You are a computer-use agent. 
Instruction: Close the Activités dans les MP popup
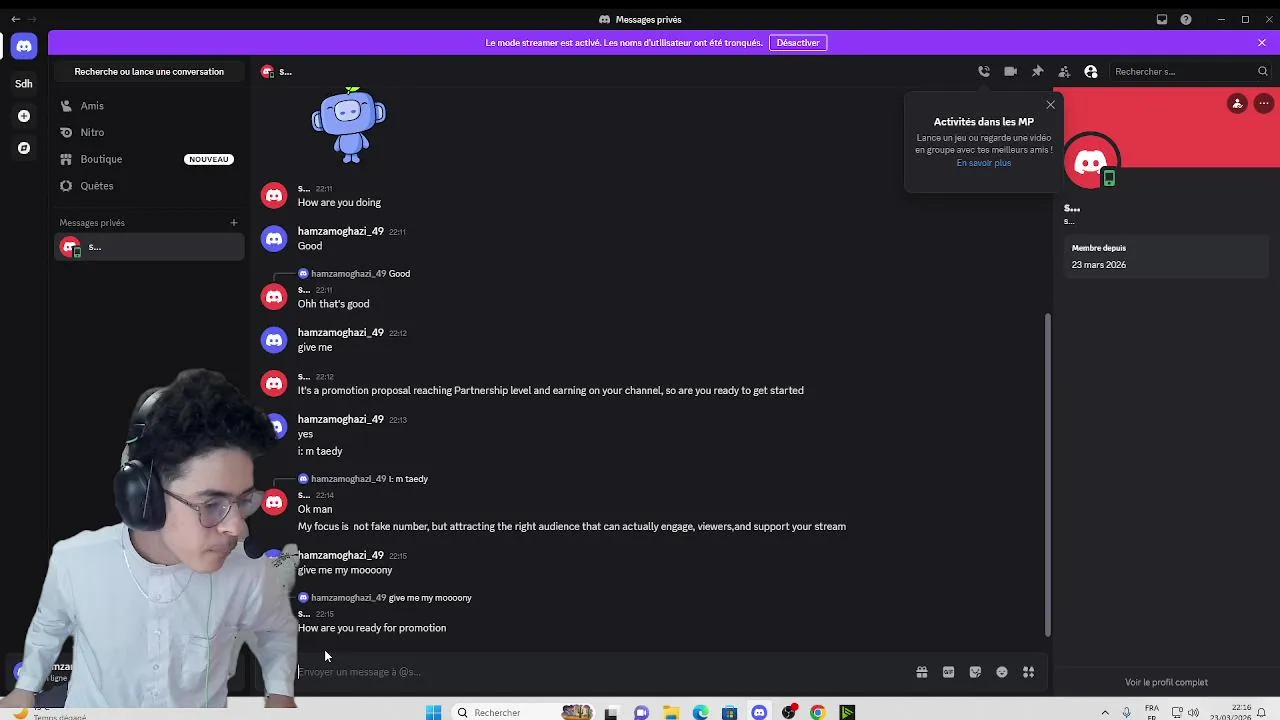coord(1050,105)
